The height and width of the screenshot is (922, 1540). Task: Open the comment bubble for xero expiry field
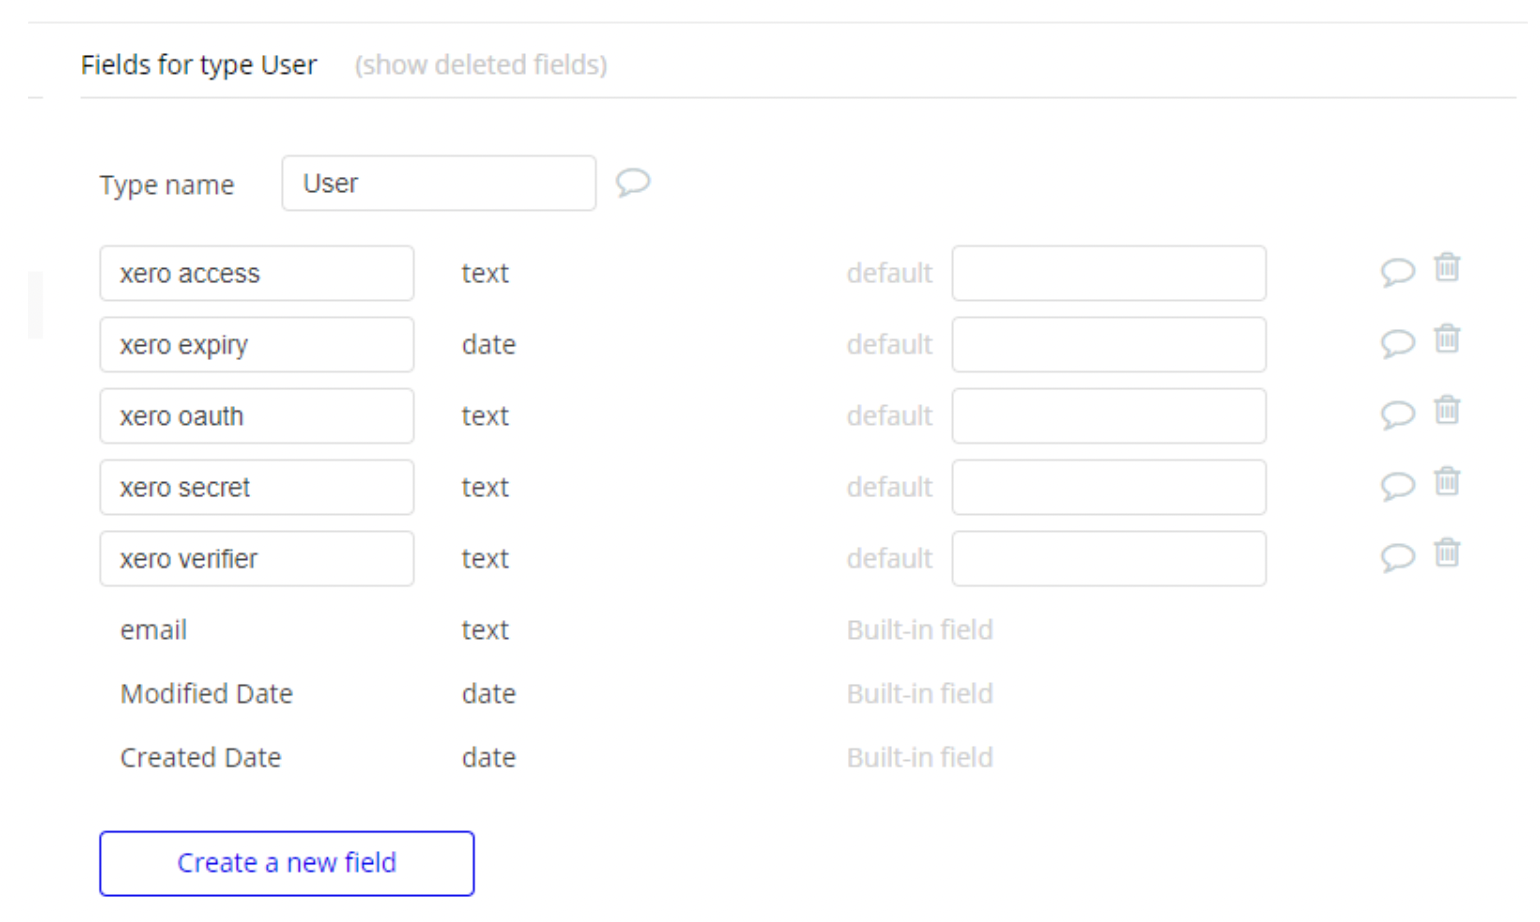1397,344
